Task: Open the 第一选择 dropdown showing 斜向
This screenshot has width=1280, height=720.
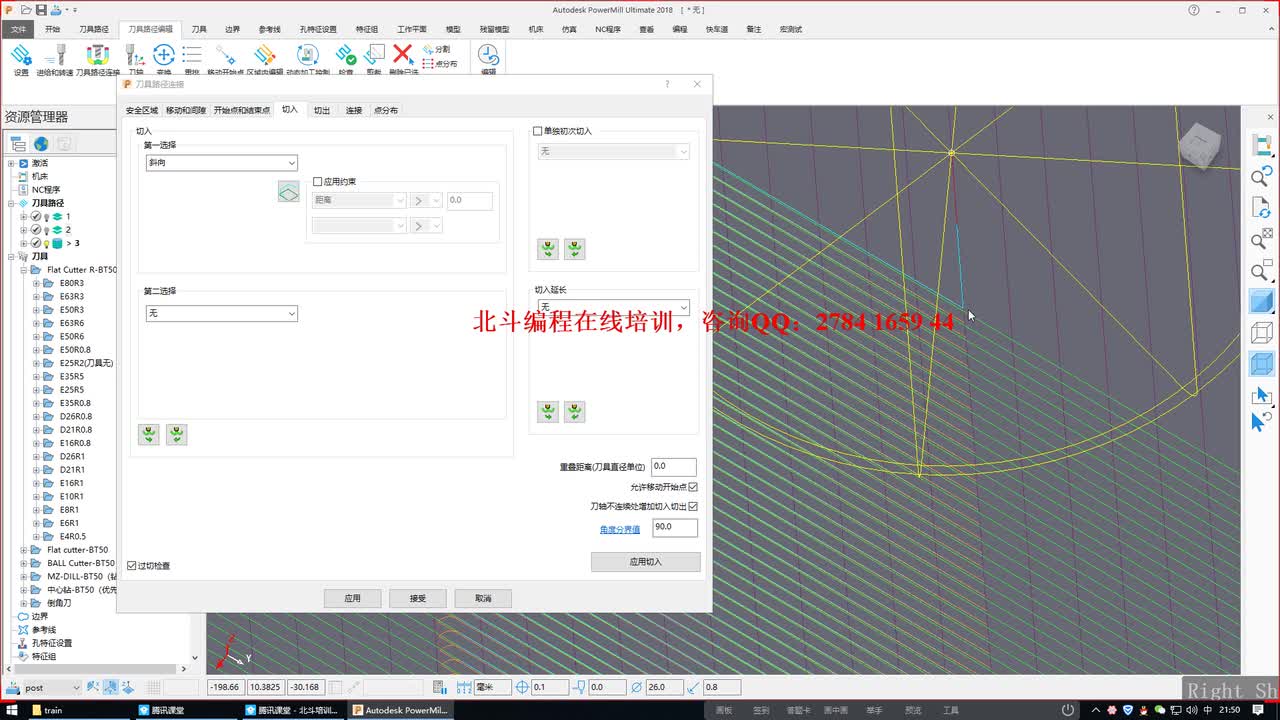Action: coord(221,163)
